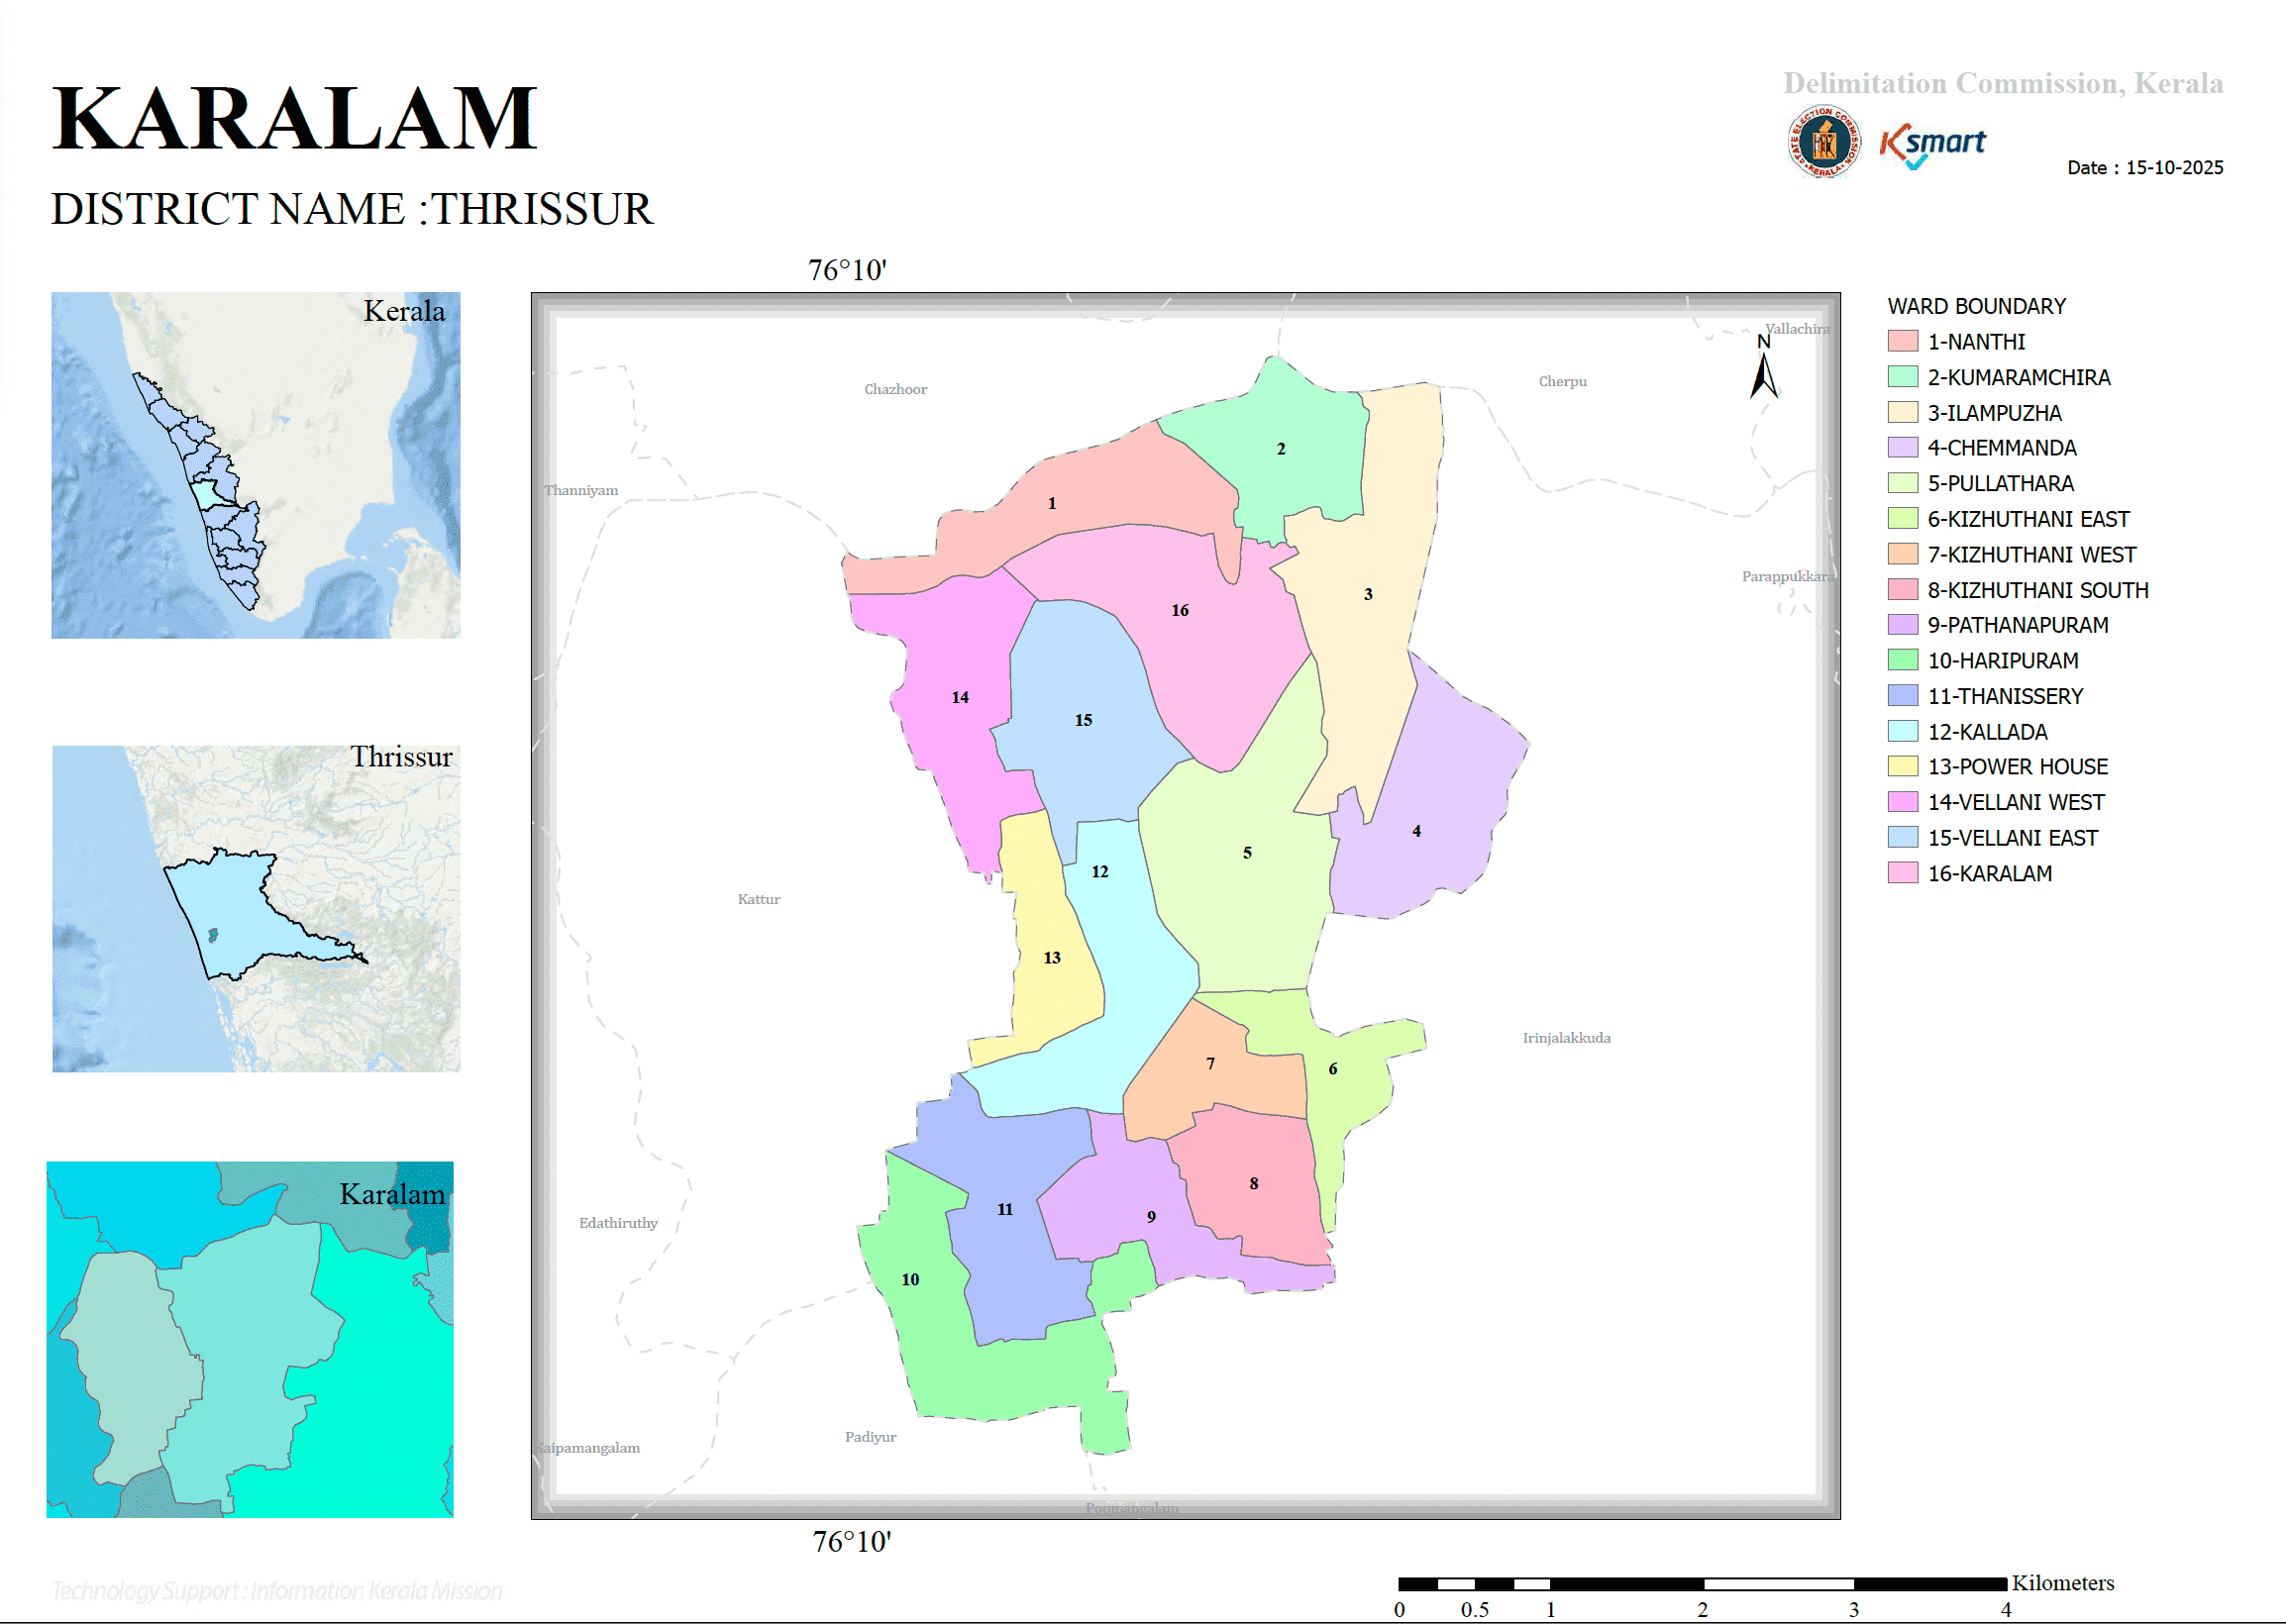Click the 14-VELLANI WEST legend label
Viewport: 2286px width, 1624px height.
tap(2016, 802)
